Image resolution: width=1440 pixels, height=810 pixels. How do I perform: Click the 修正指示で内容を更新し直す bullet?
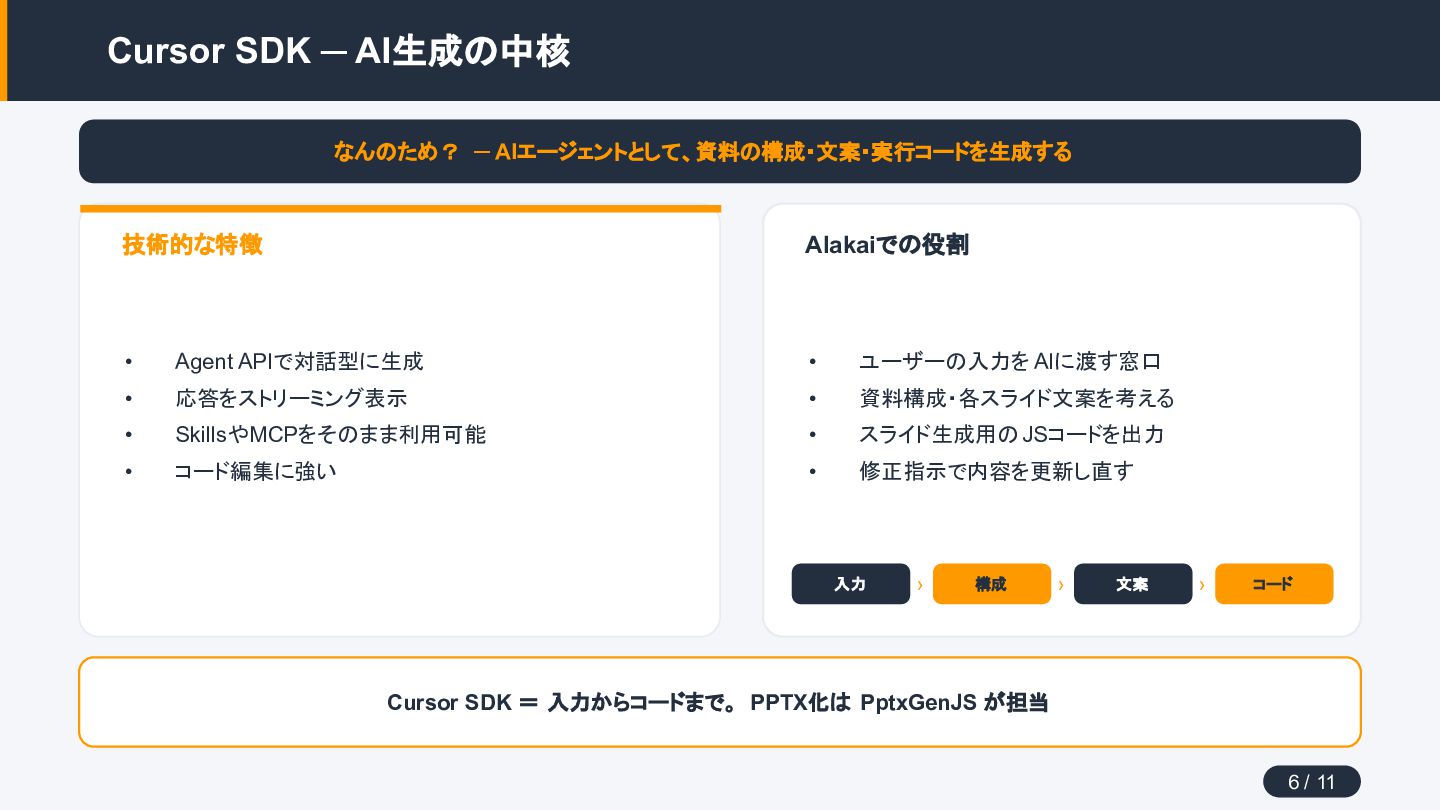[996, 471]
